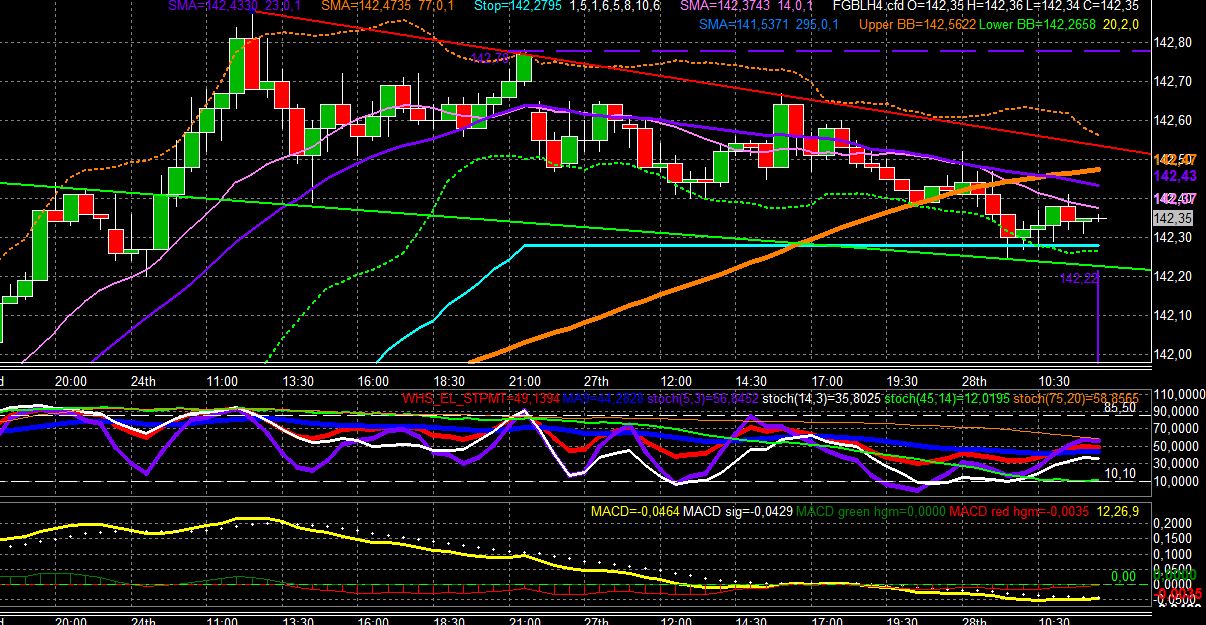Click the 21:00 time axis label

[525, 381]
